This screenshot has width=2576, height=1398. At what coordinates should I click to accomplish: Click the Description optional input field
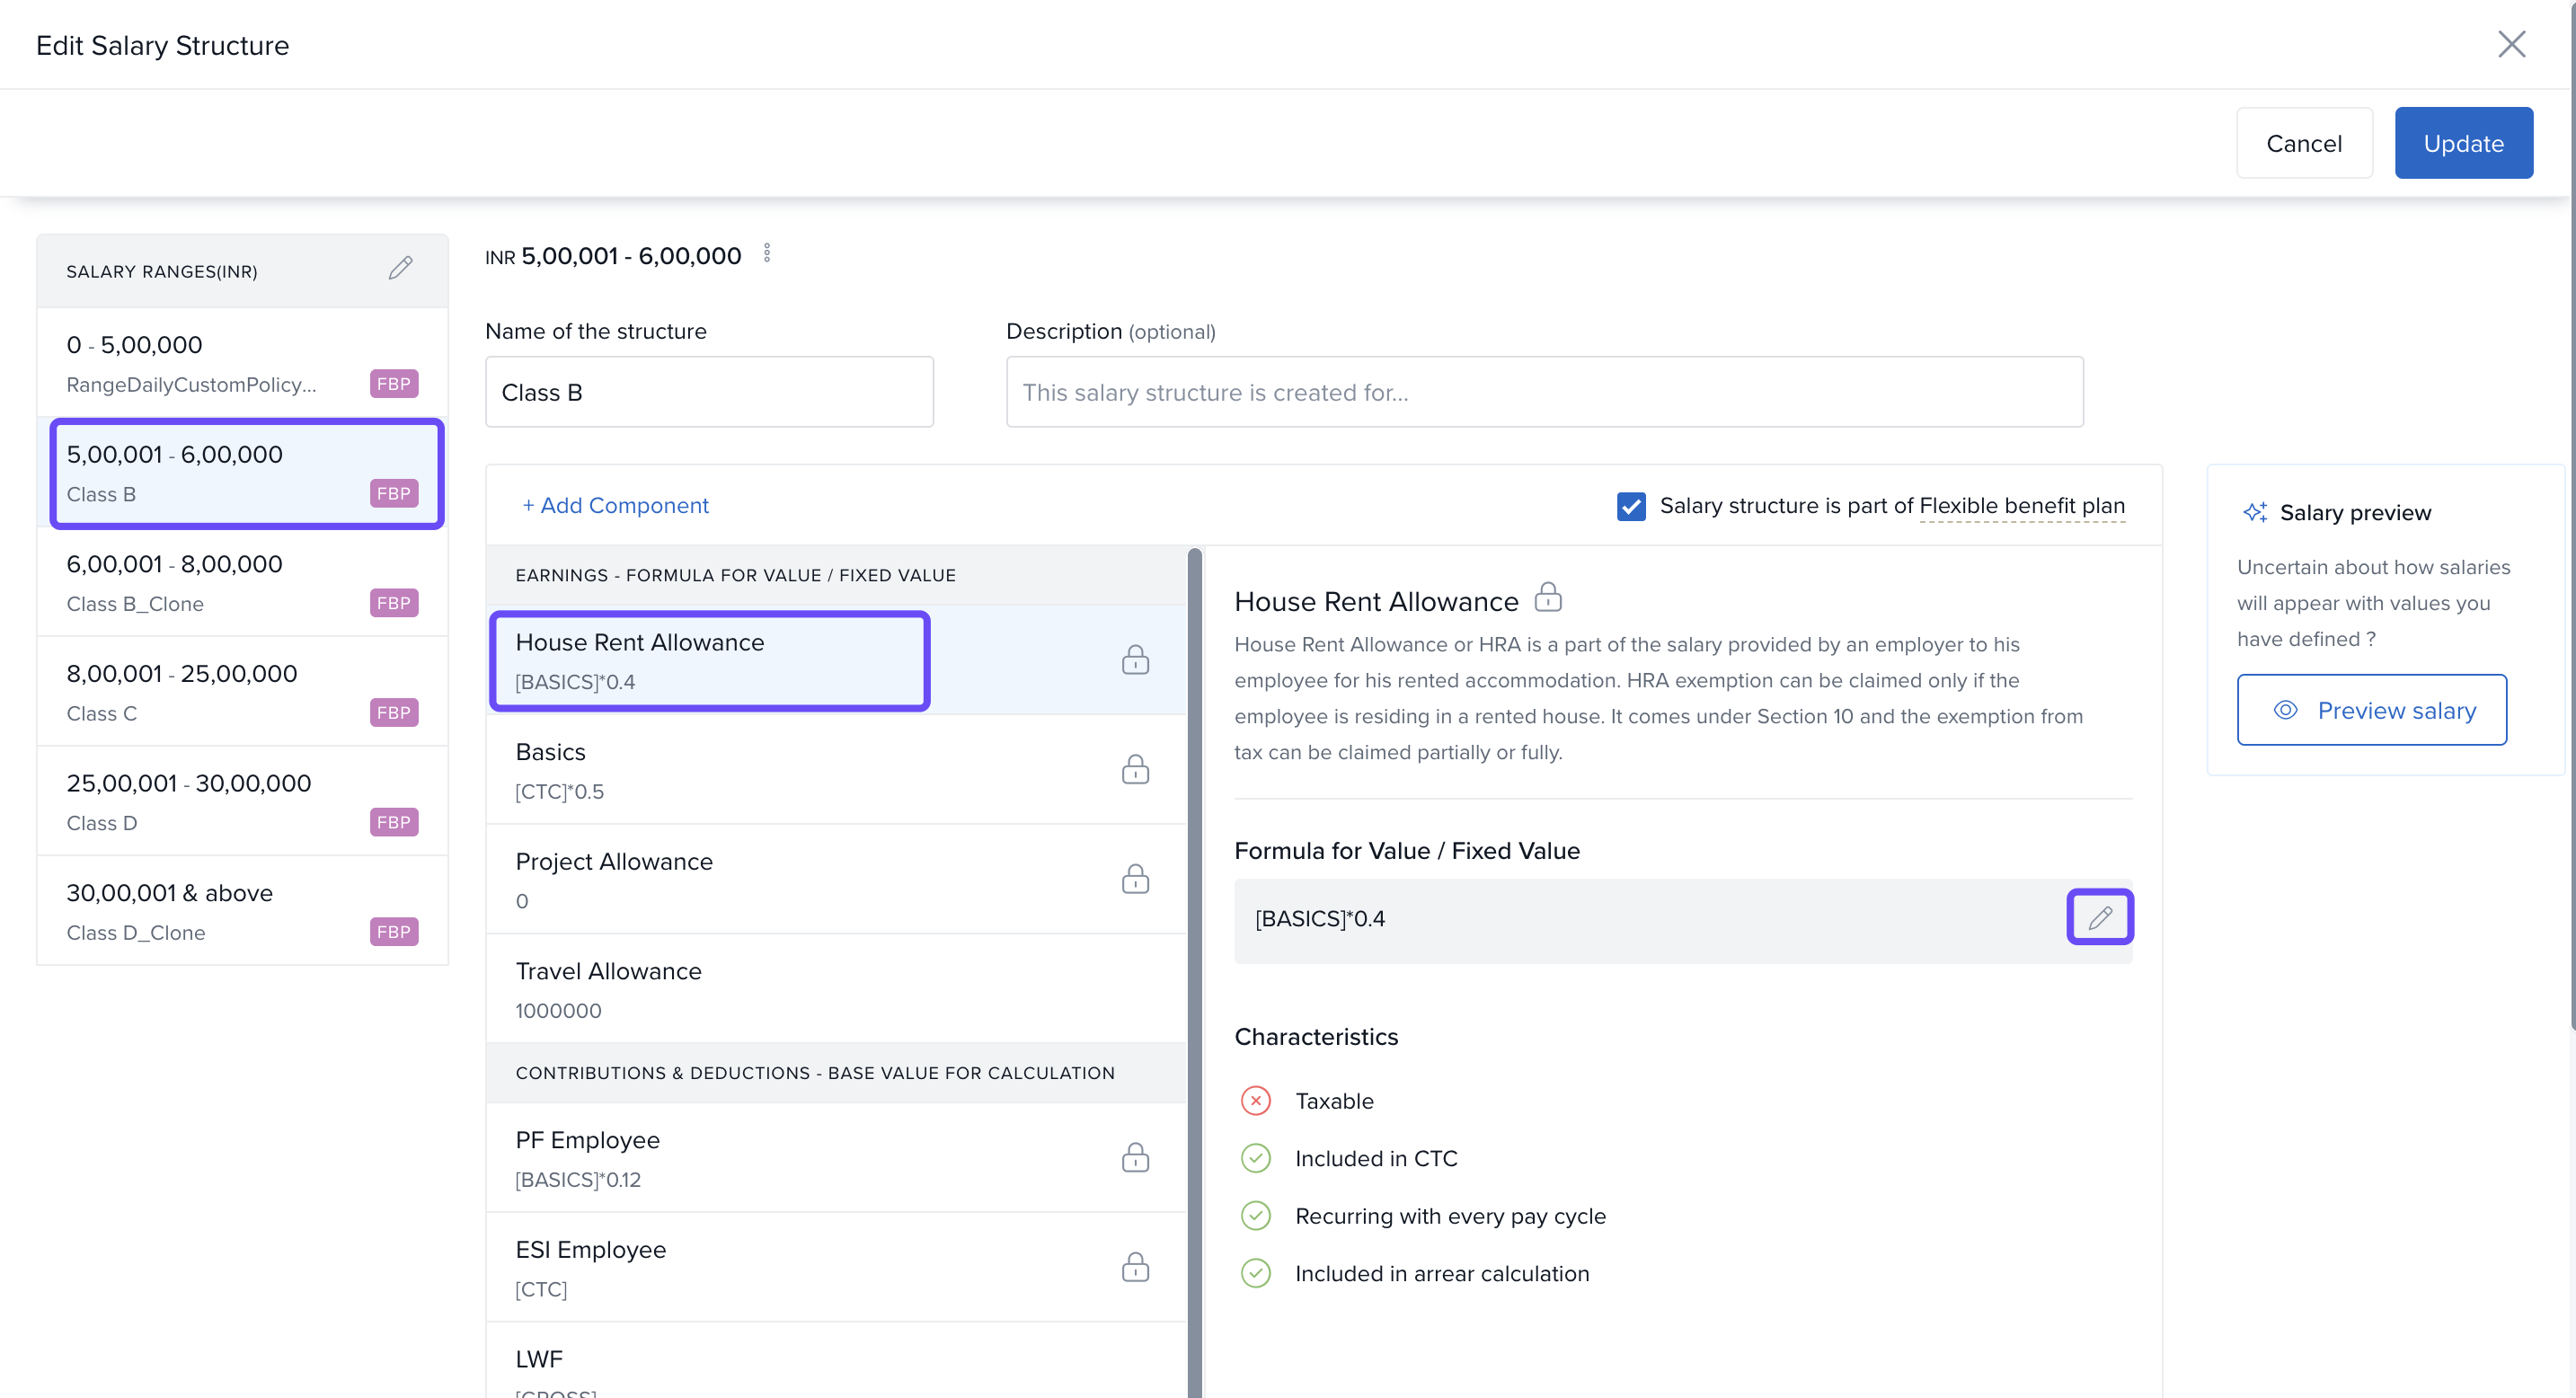tap(1544, 392)
